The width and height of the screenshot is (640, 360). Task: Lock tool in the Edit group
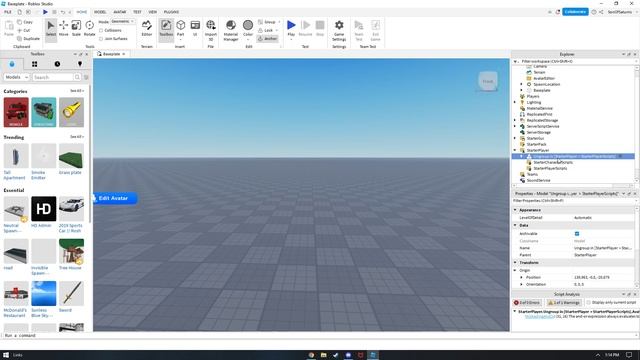tap(265, 30)
